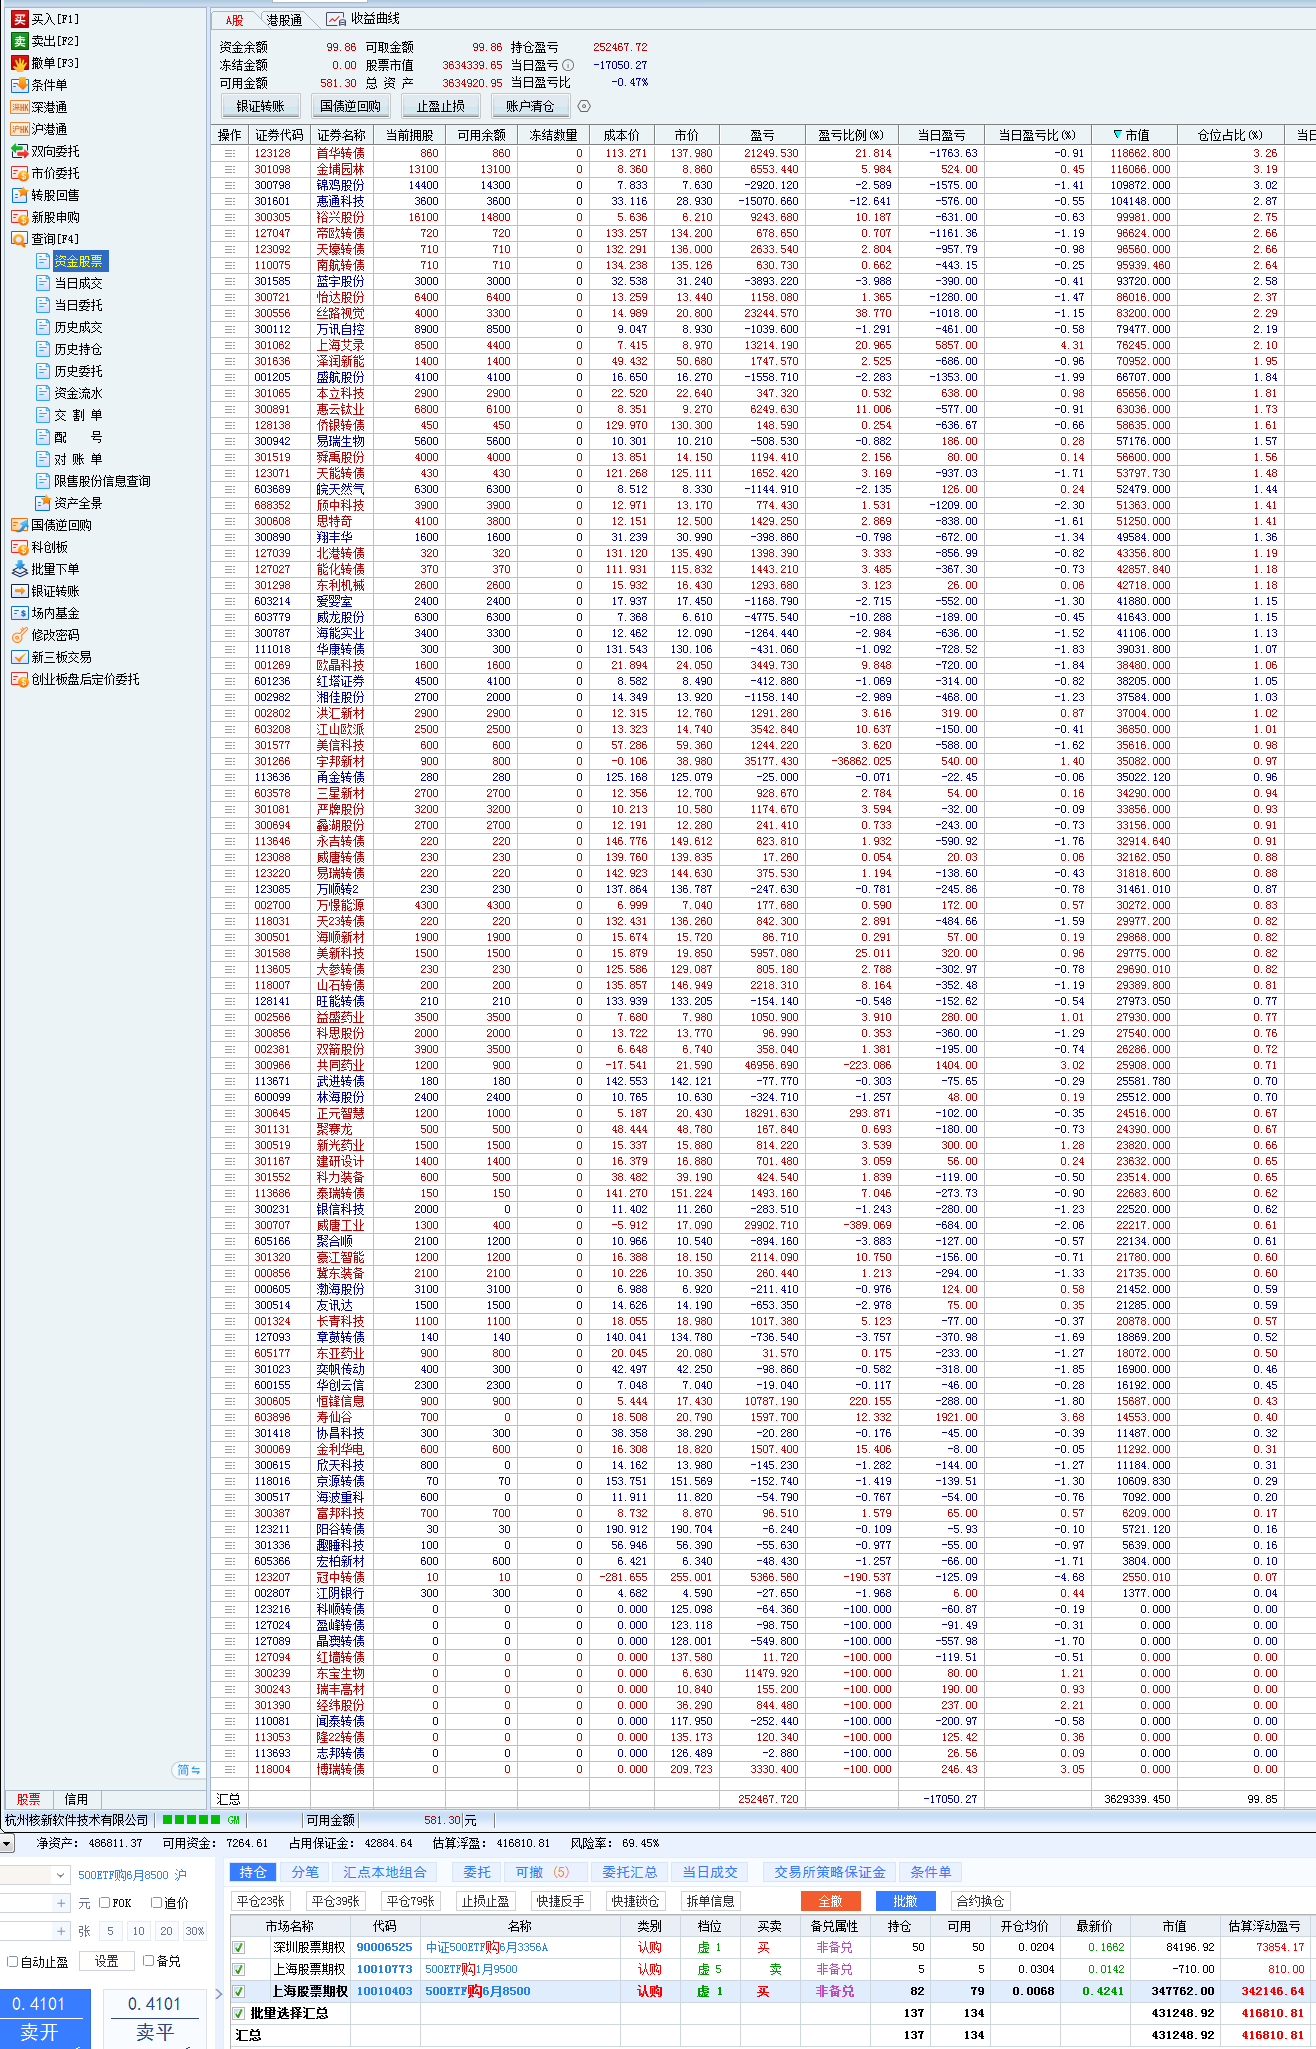
Task: Switch to the 港股通 tab
Action: (284, 20)
